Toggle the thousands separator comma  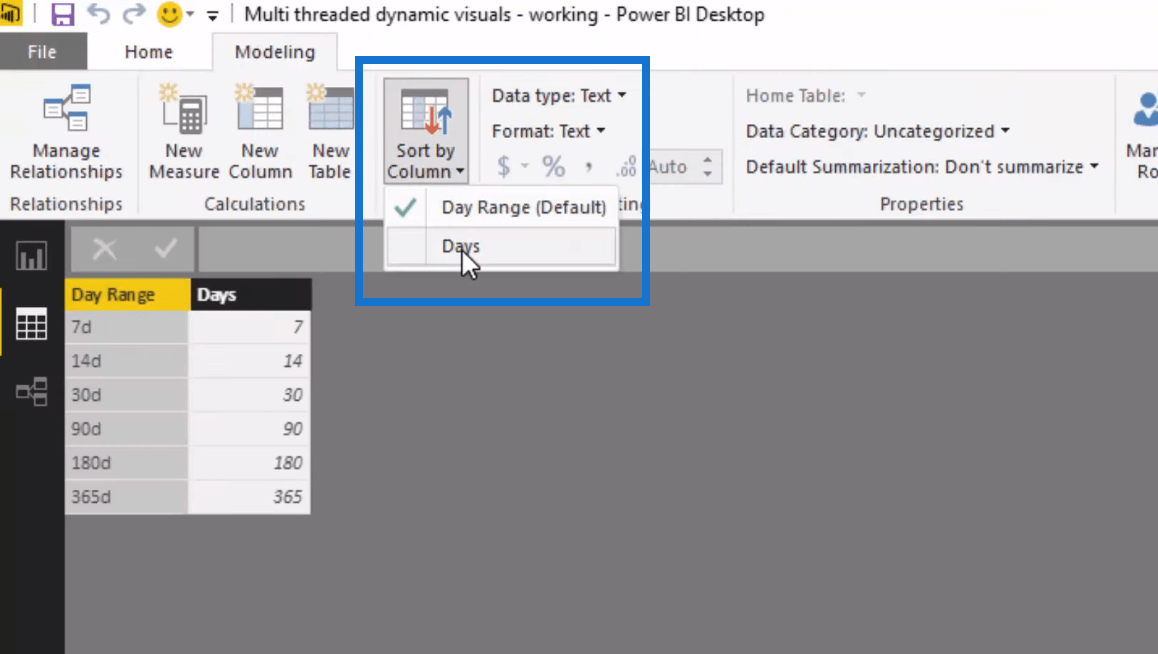click(x=589, y=166)
